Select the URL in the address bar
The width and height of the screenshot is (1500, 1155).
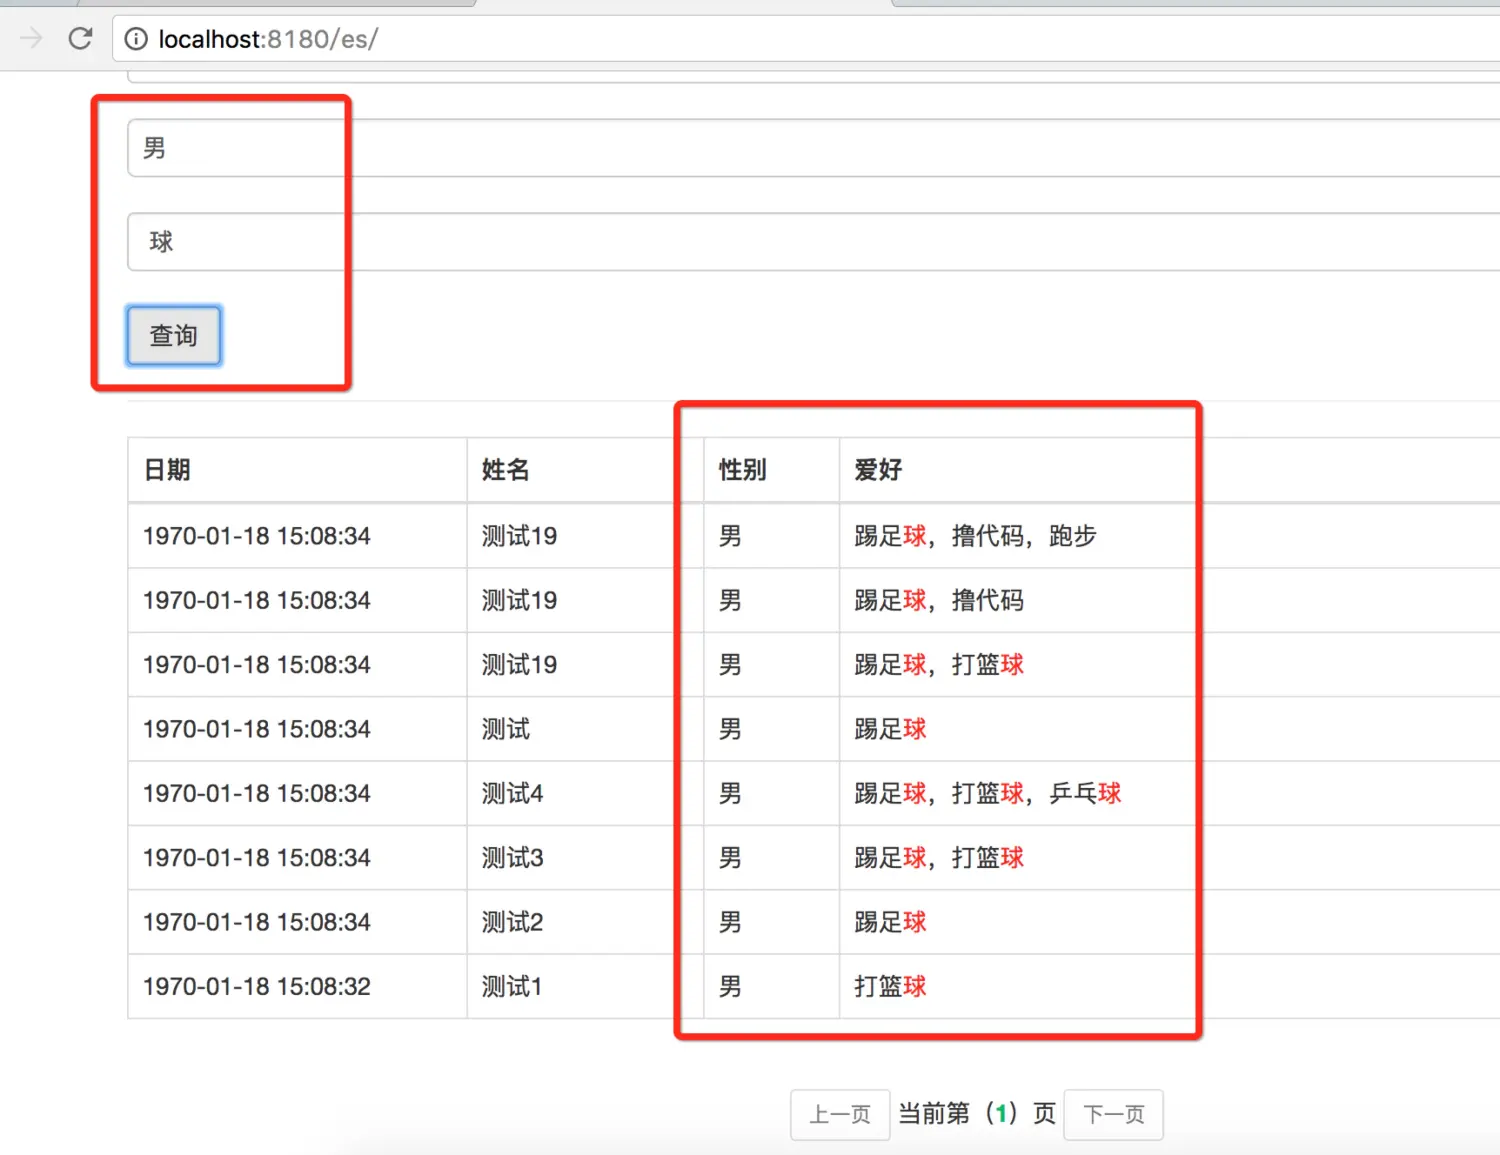[268, 39]
